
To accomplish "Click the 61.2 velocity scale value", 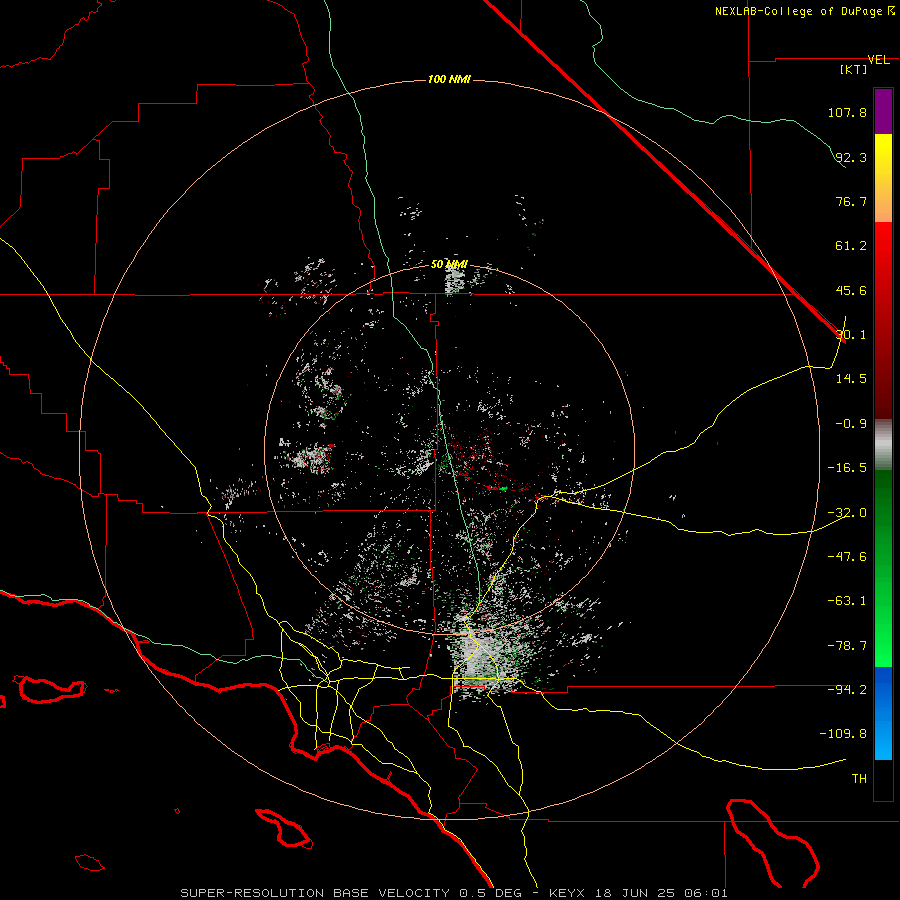I will (851, 246).
